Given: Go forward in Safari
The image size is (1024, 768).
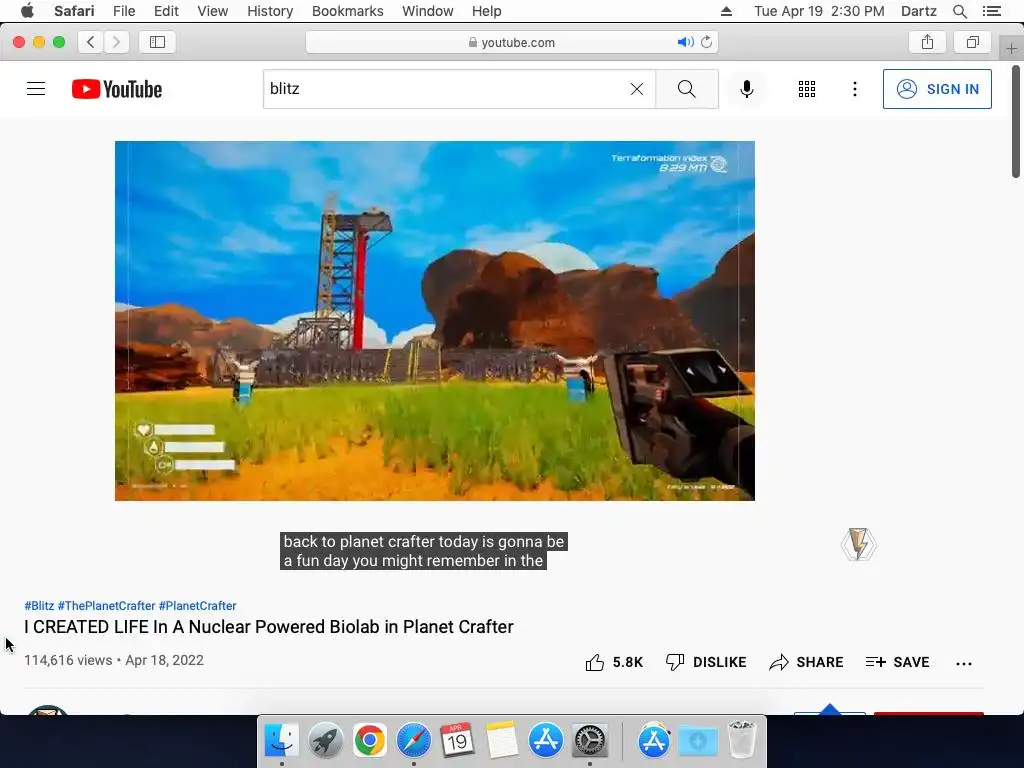Looking at the screenshot, I should [x=116, y=42].
